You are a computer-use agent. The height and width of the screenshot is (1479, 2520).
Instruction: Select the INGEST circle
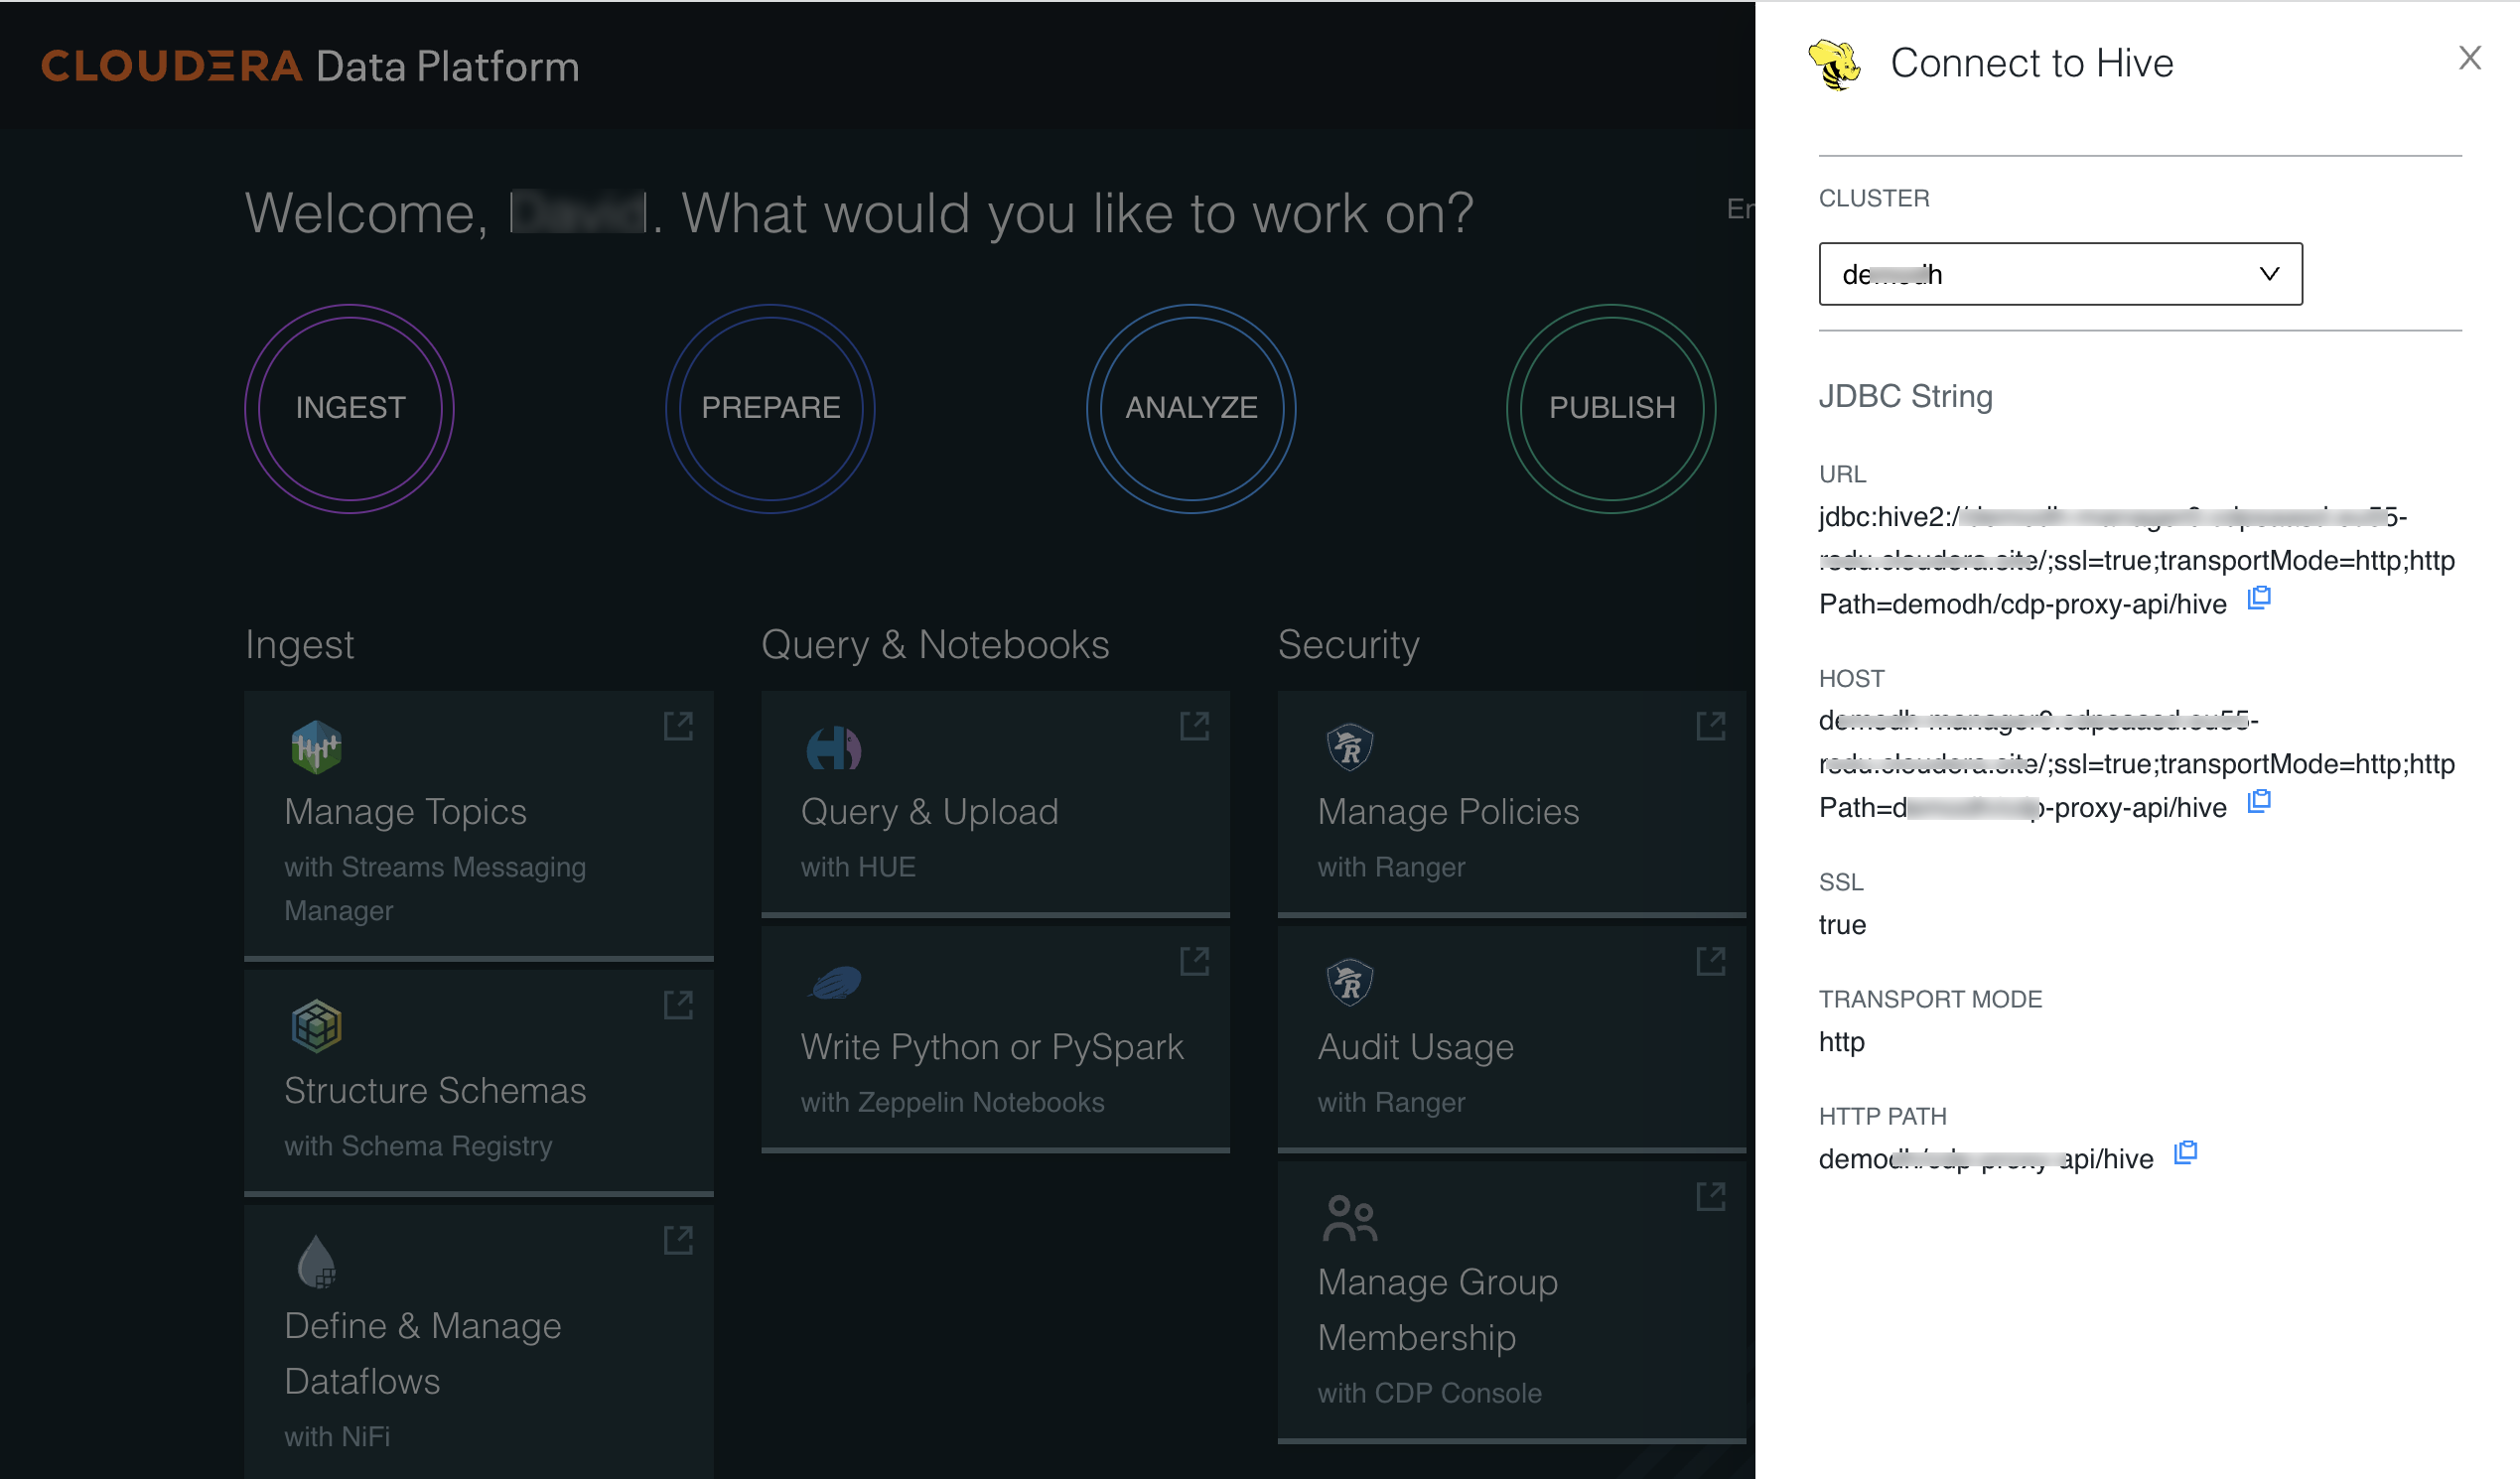point(350,408)
